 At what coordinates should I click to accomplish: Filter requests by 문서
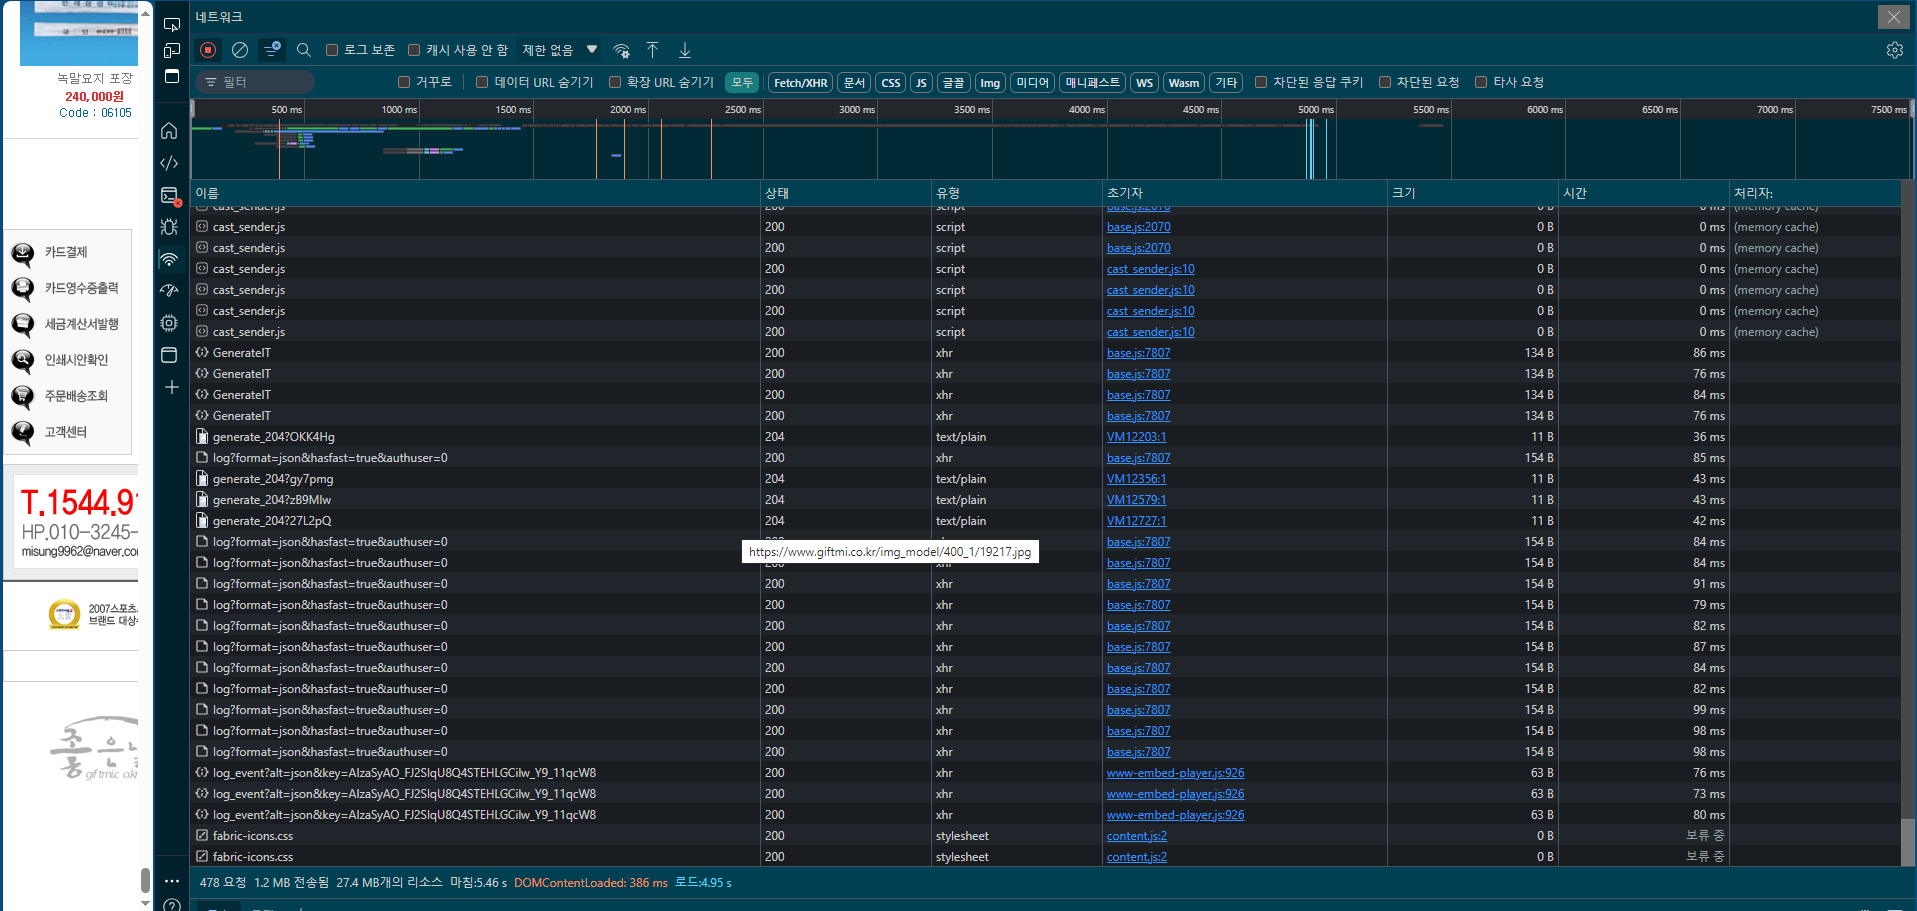pyautogui.click(x=854, y=82)
